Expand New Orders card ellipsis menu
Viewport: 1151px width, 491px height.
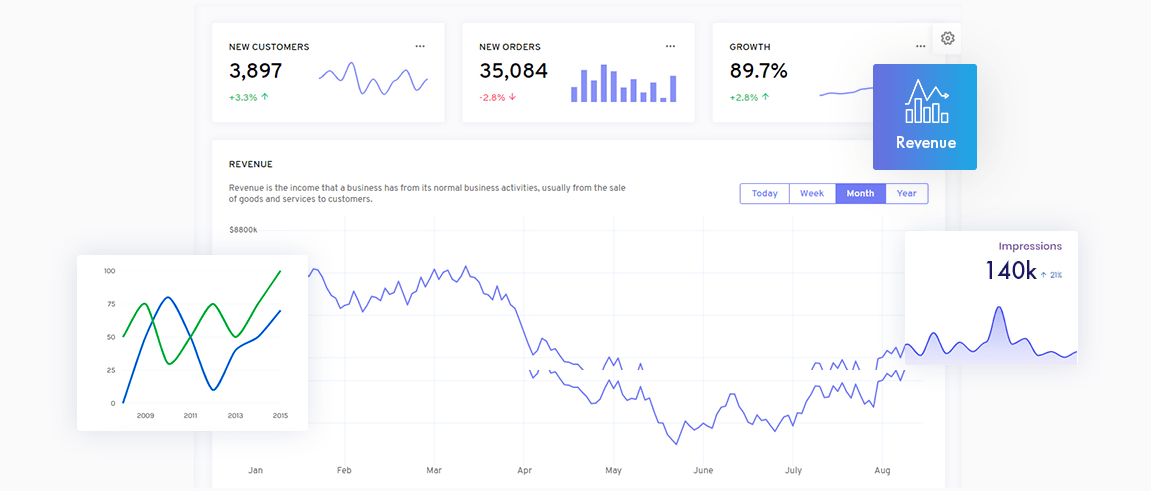[670, 46]
